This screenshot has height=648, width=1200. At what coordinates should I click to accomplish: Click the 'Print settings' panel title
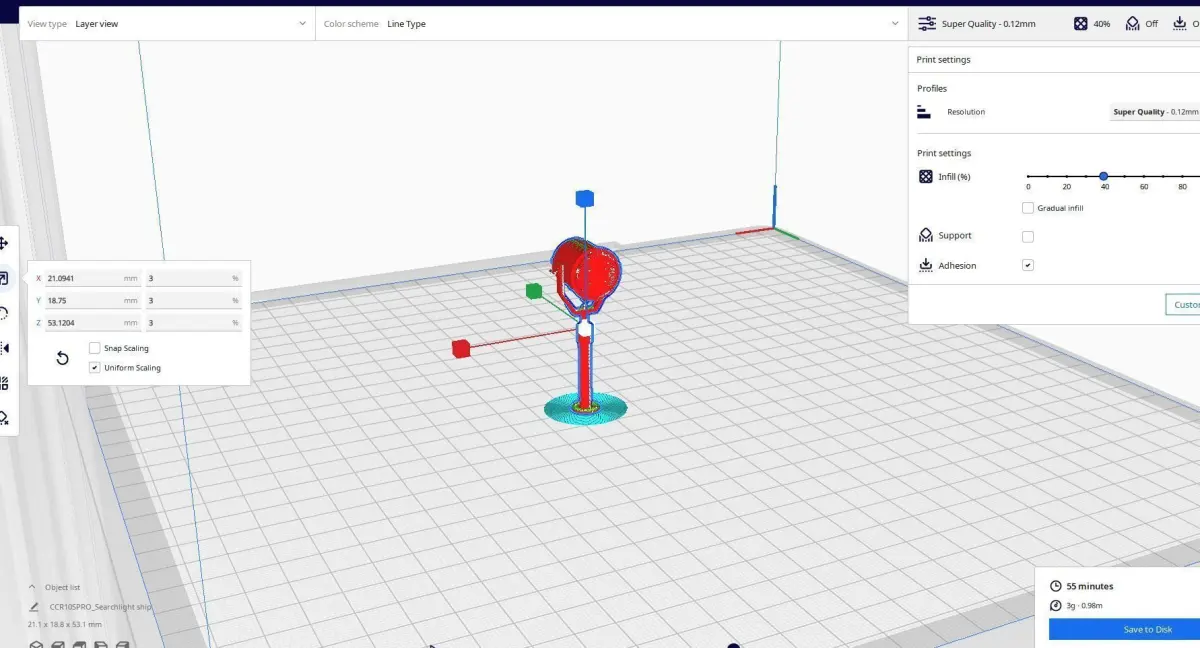(943, 60)
